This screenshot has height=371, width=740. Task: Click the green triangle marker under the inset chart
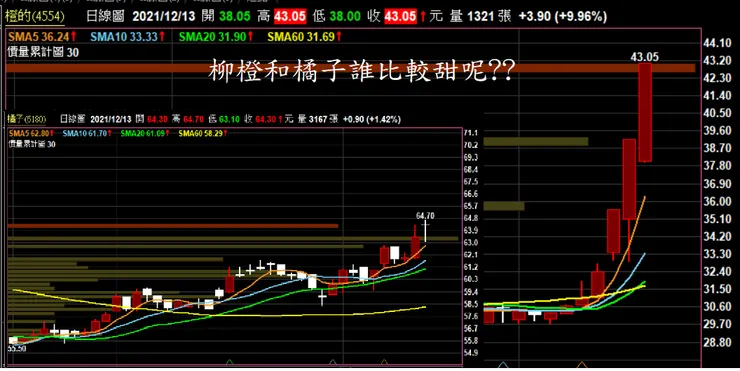(230, 363)
